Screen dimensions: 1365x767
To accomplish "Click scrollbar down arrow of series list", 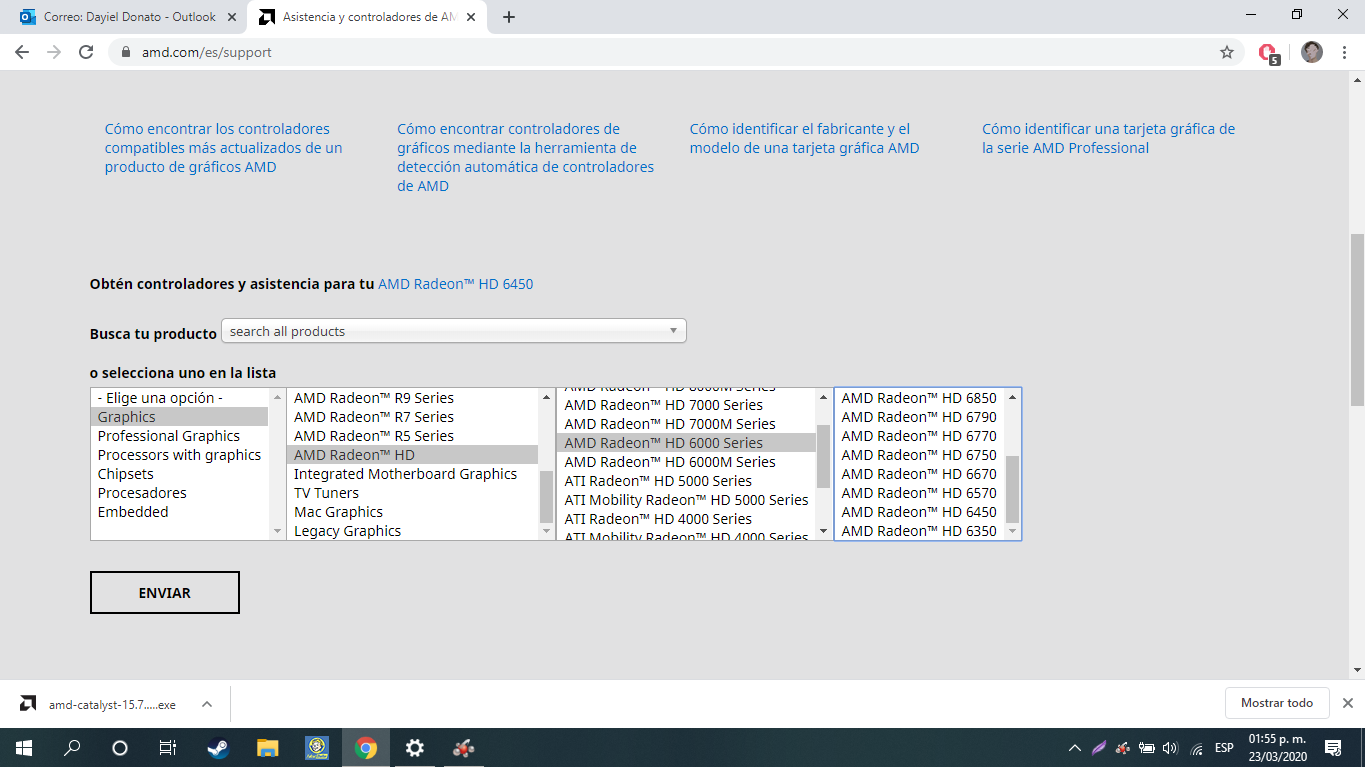I will tap(823, 531).
